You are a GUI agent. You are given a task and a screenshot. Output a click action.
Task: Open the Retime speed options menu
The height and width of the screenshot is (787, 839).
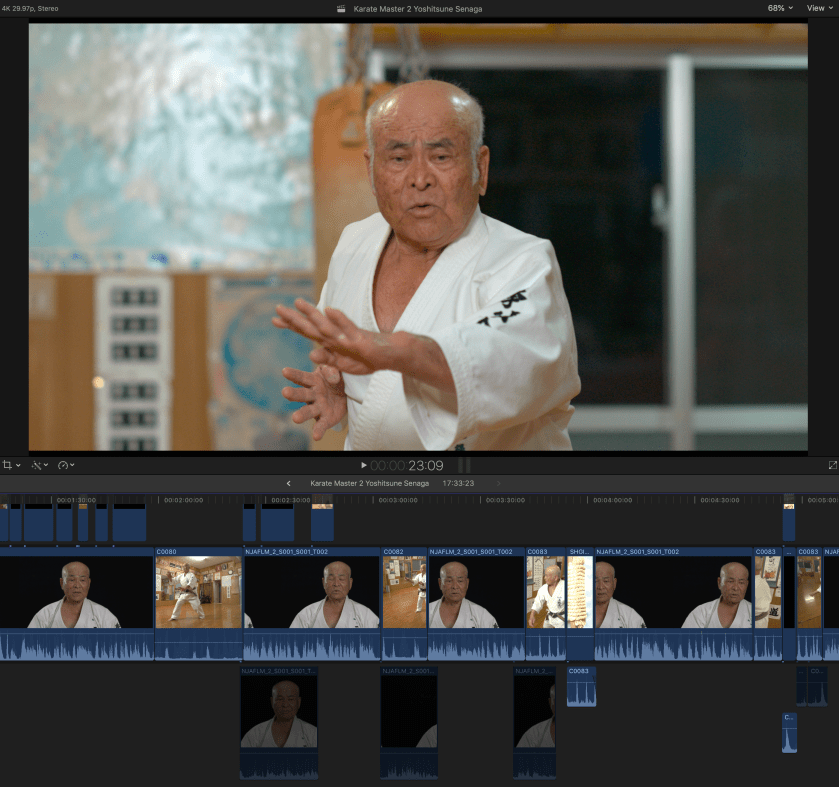[66, 465]
